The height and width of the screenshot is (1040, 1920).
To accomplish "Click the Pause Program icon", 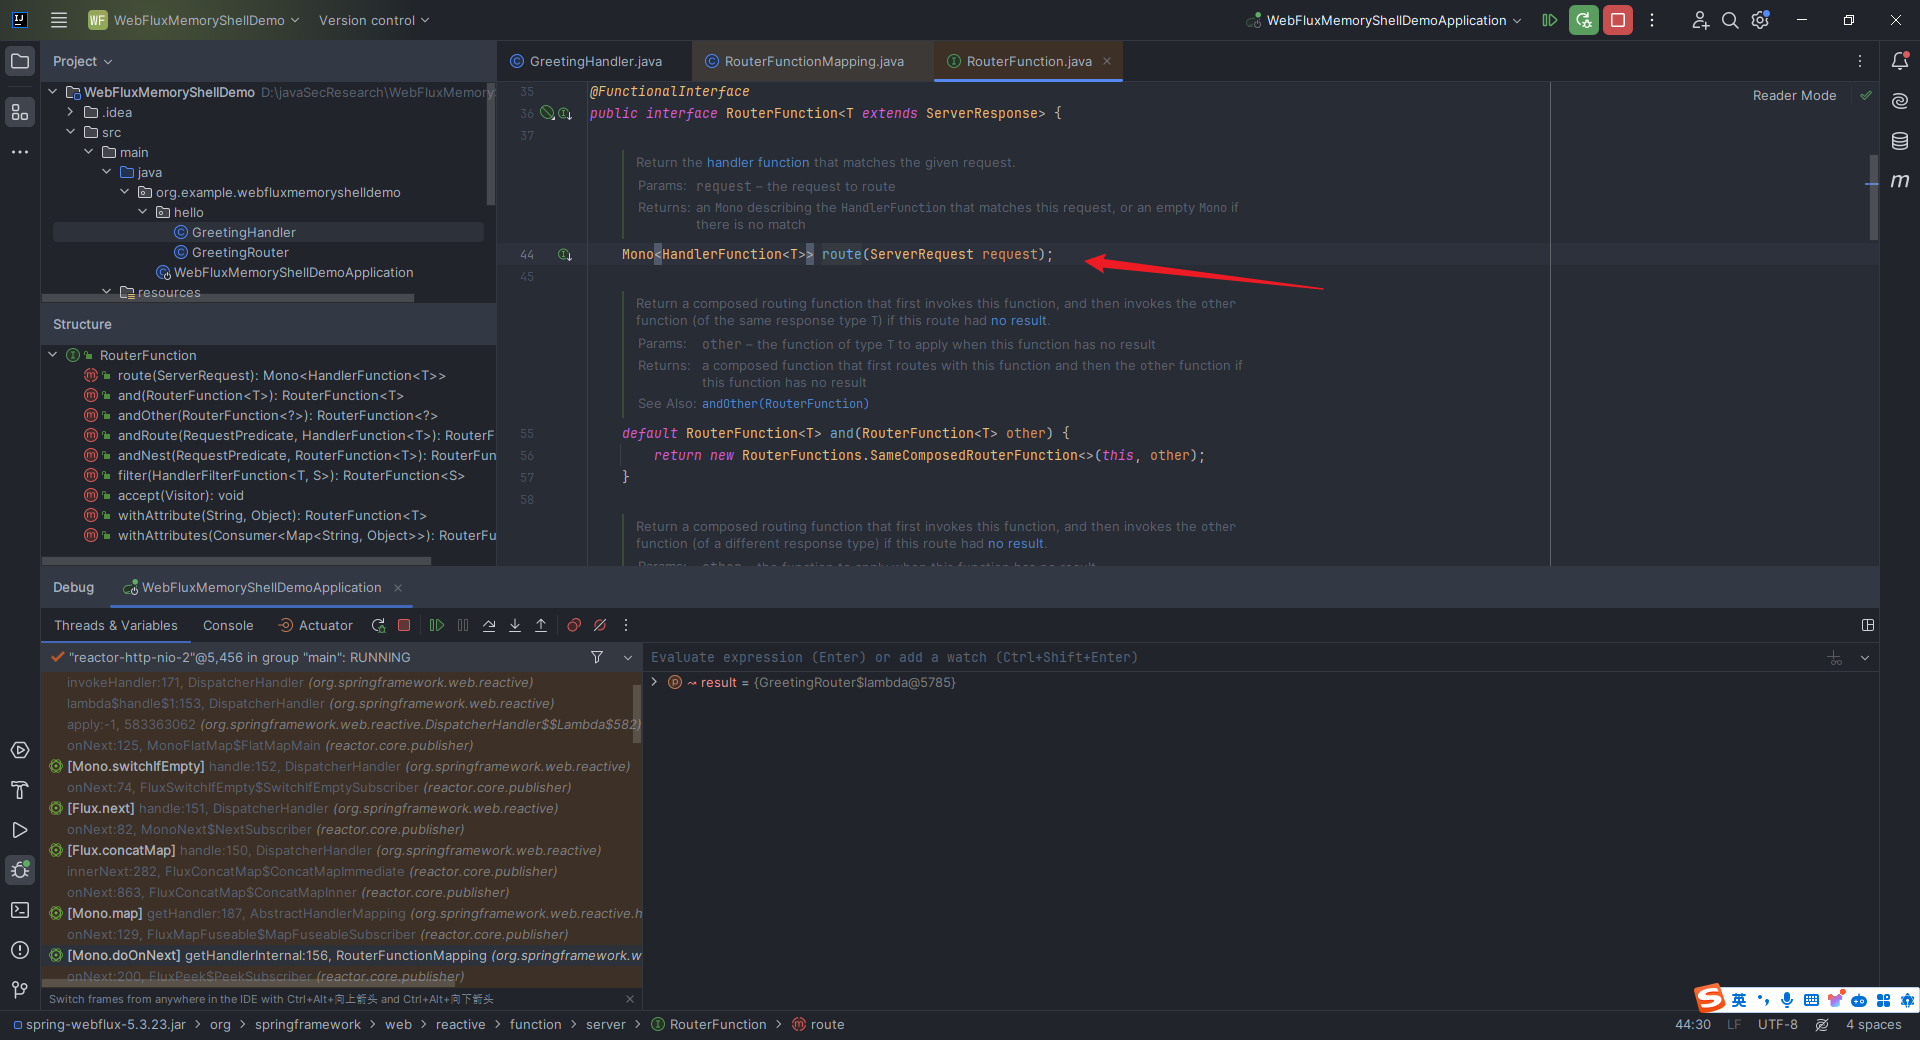I will [463, 626].
